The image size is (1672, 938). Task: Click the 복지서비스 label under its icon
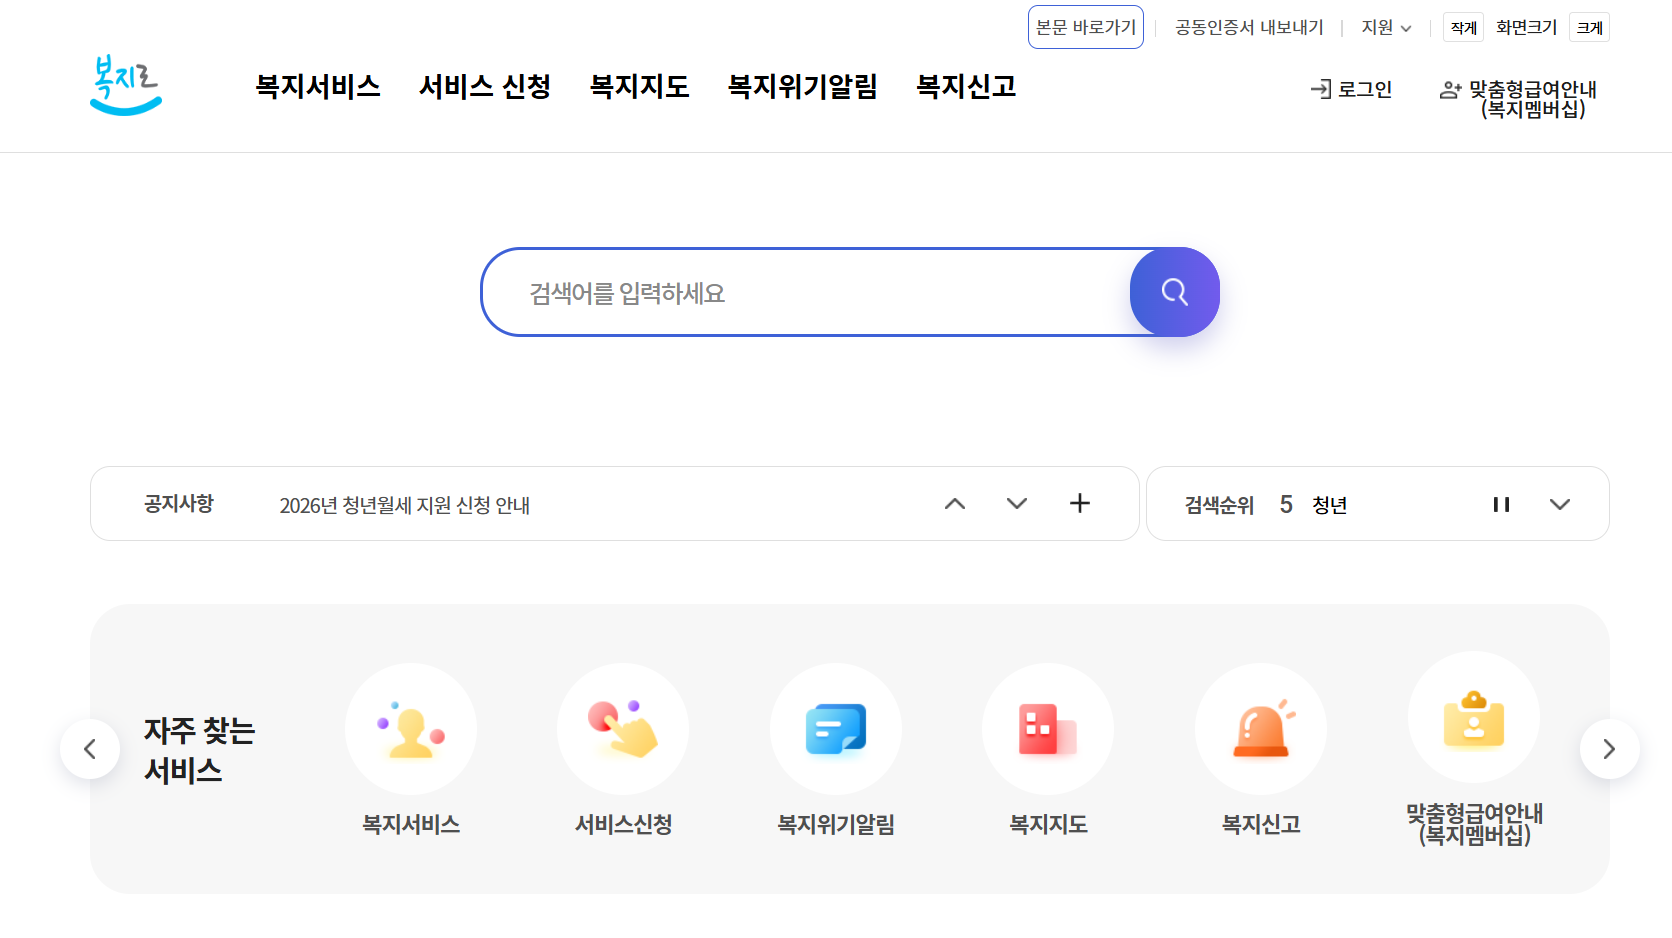click(x=411, y=824)
